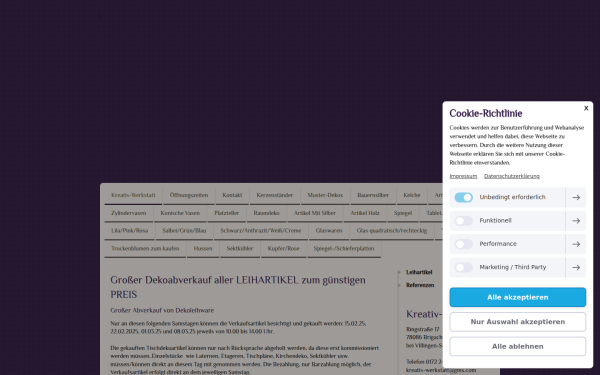Viewport: 600px width, 375px height.
Task: Expand Funktionell details arrow
Action: (576, 221)
